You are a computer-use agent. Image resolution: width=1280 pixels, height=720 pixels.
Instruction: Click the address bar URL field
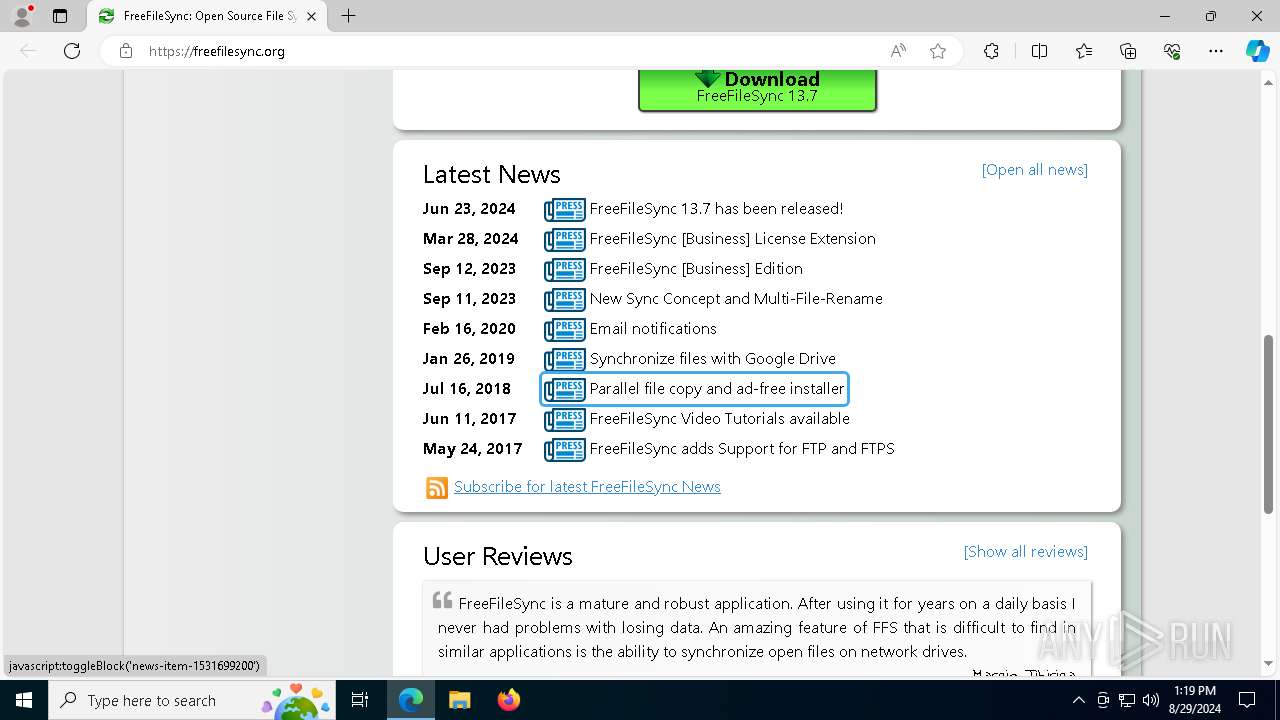[x=510, y=51]
